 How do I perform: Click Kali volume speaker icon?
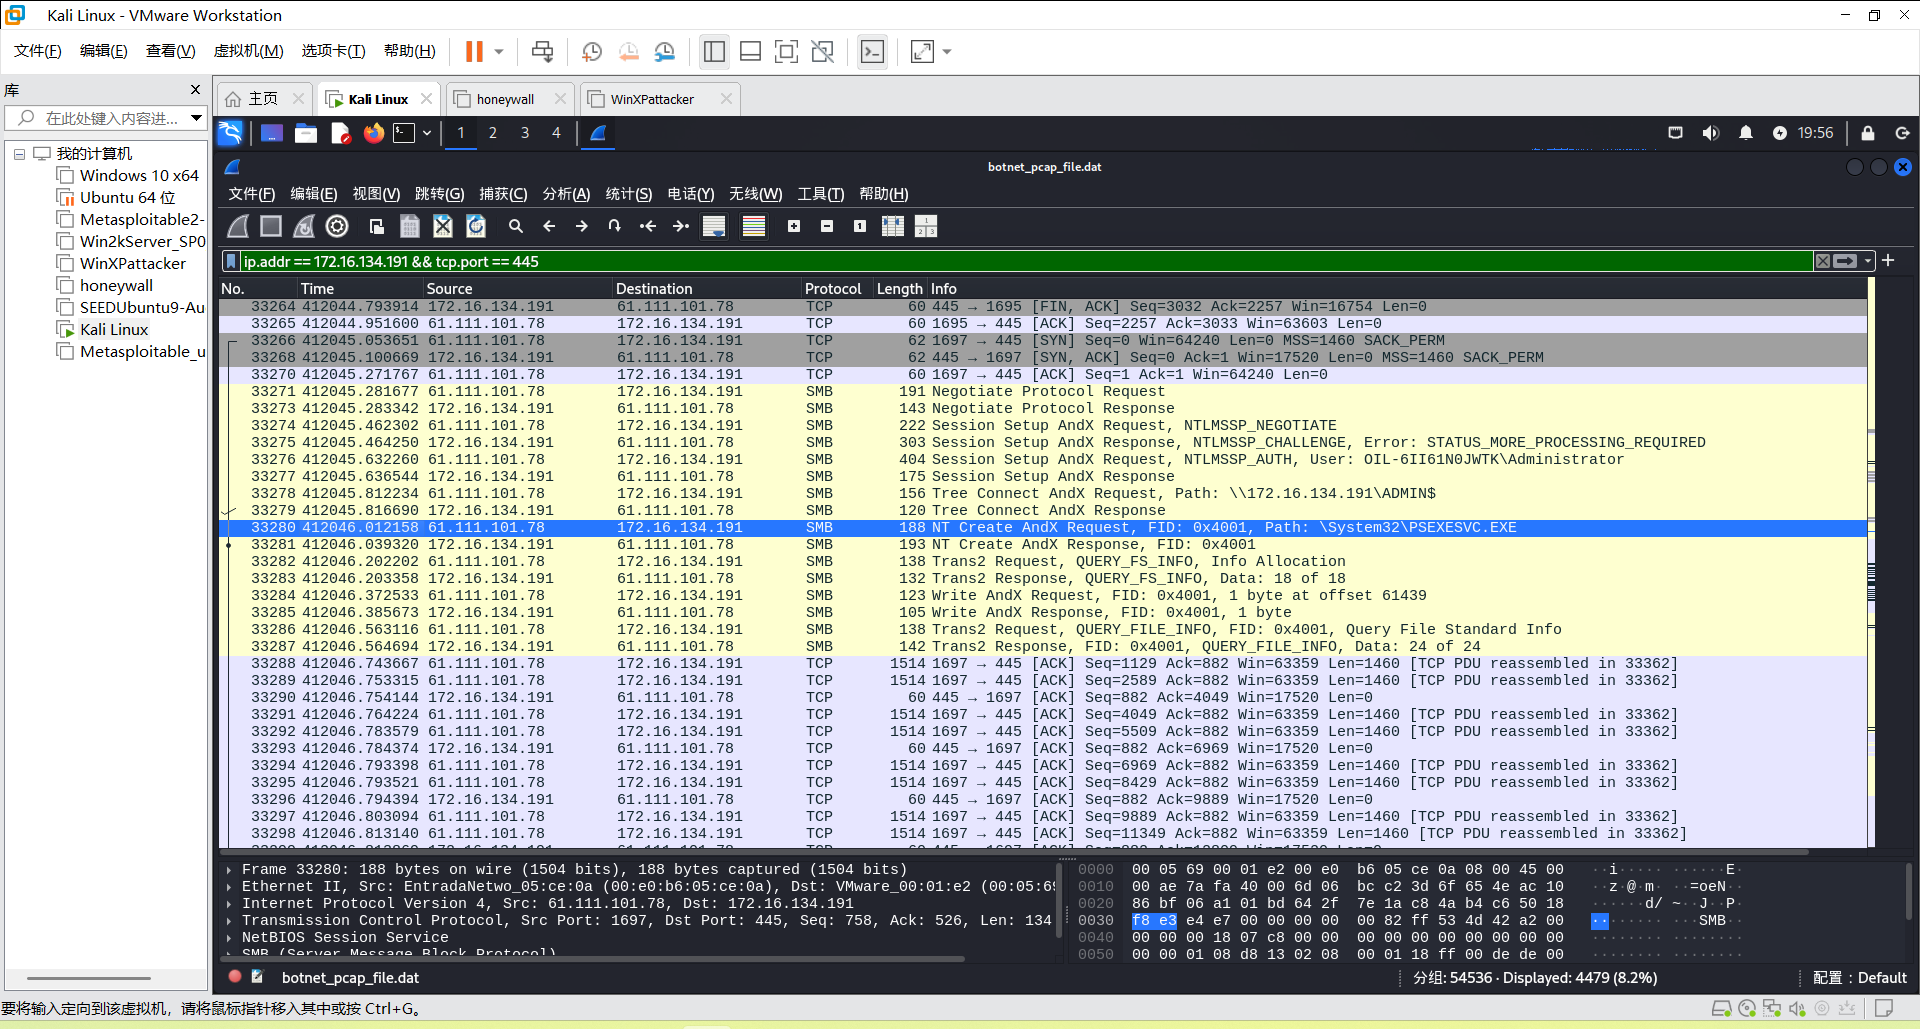point(1711,133)
